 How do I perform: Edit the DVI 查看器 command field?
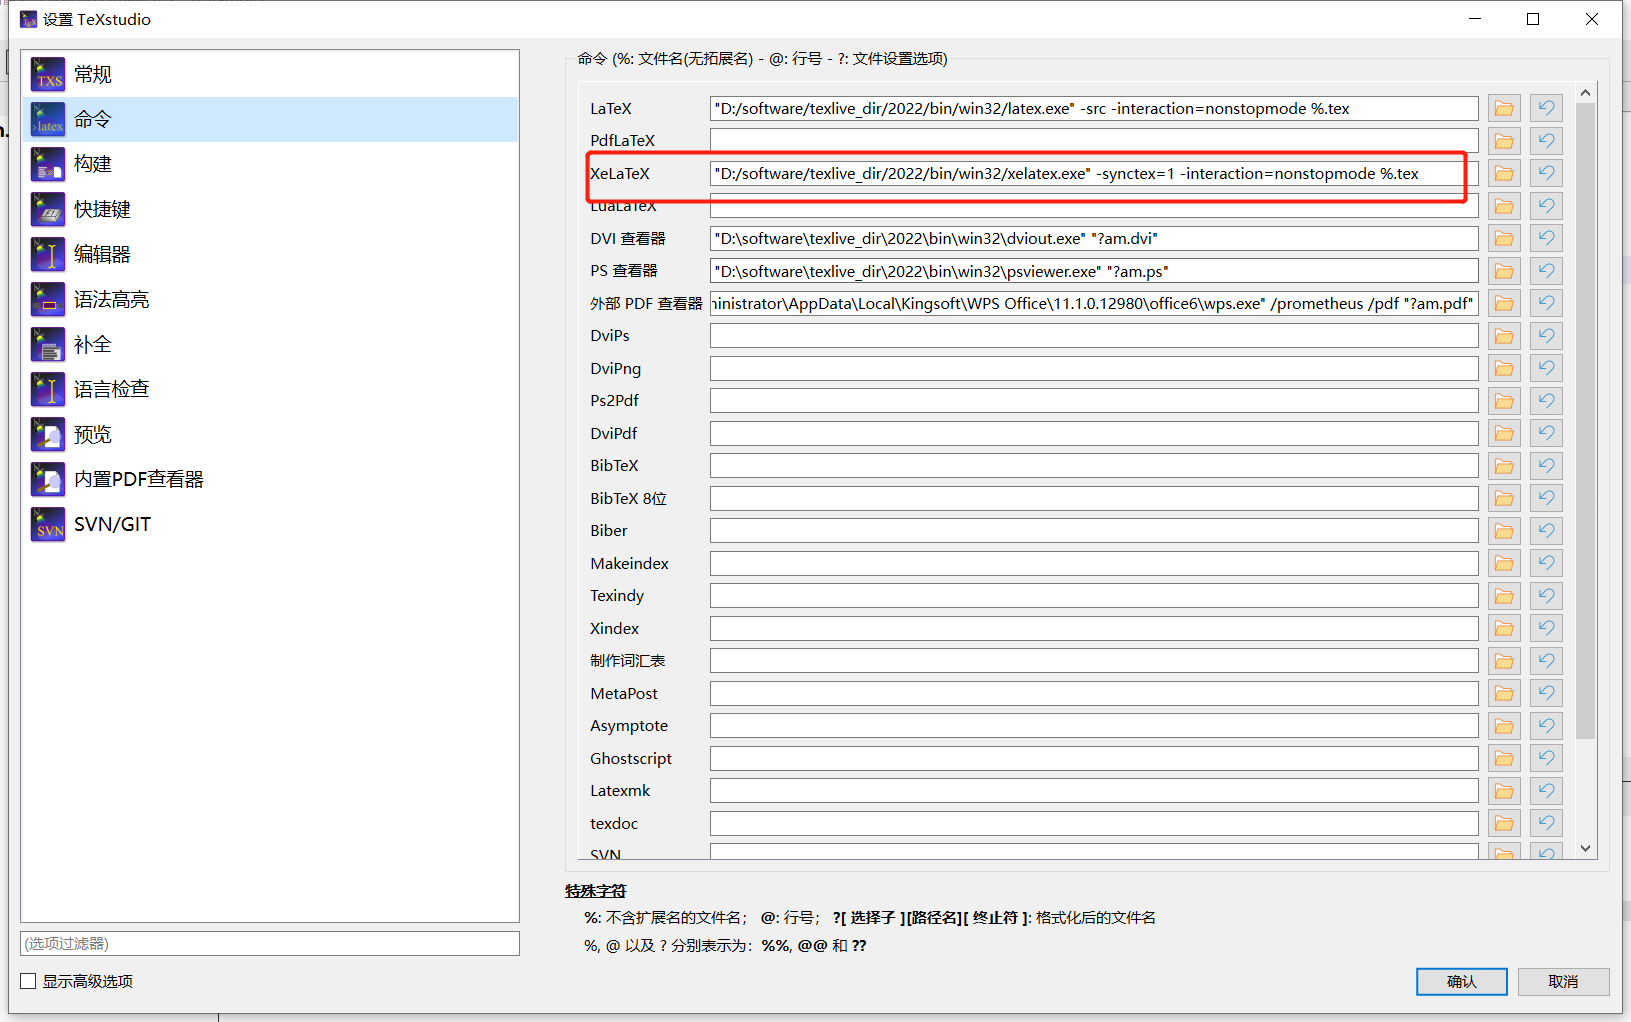[1094, 238]
